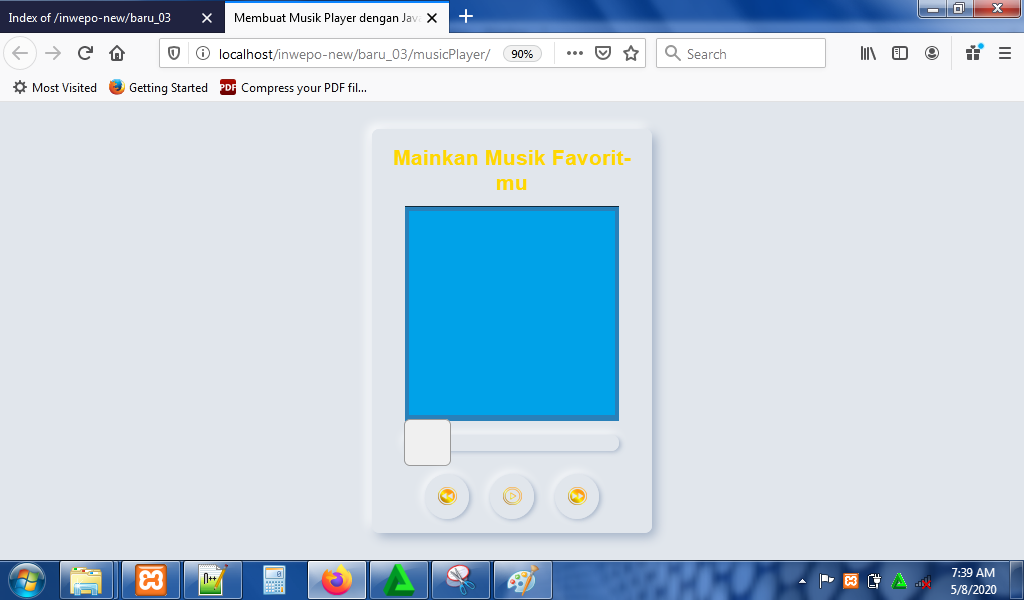Click the blue album cover image
The width and height of the screenshot is (1024, 600).
pyautogui.click(x=512, y=313)
